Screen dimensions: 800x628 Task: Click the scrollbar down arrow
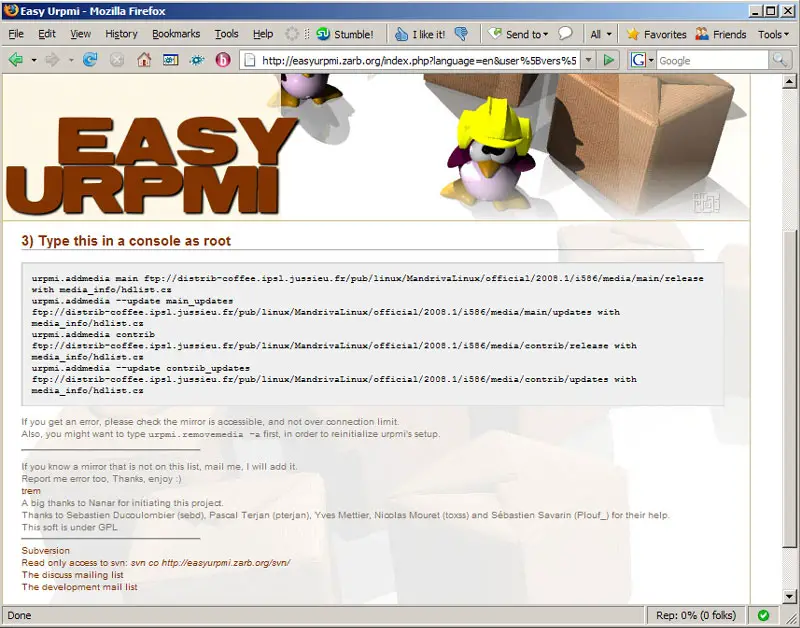tap(789, 595)
